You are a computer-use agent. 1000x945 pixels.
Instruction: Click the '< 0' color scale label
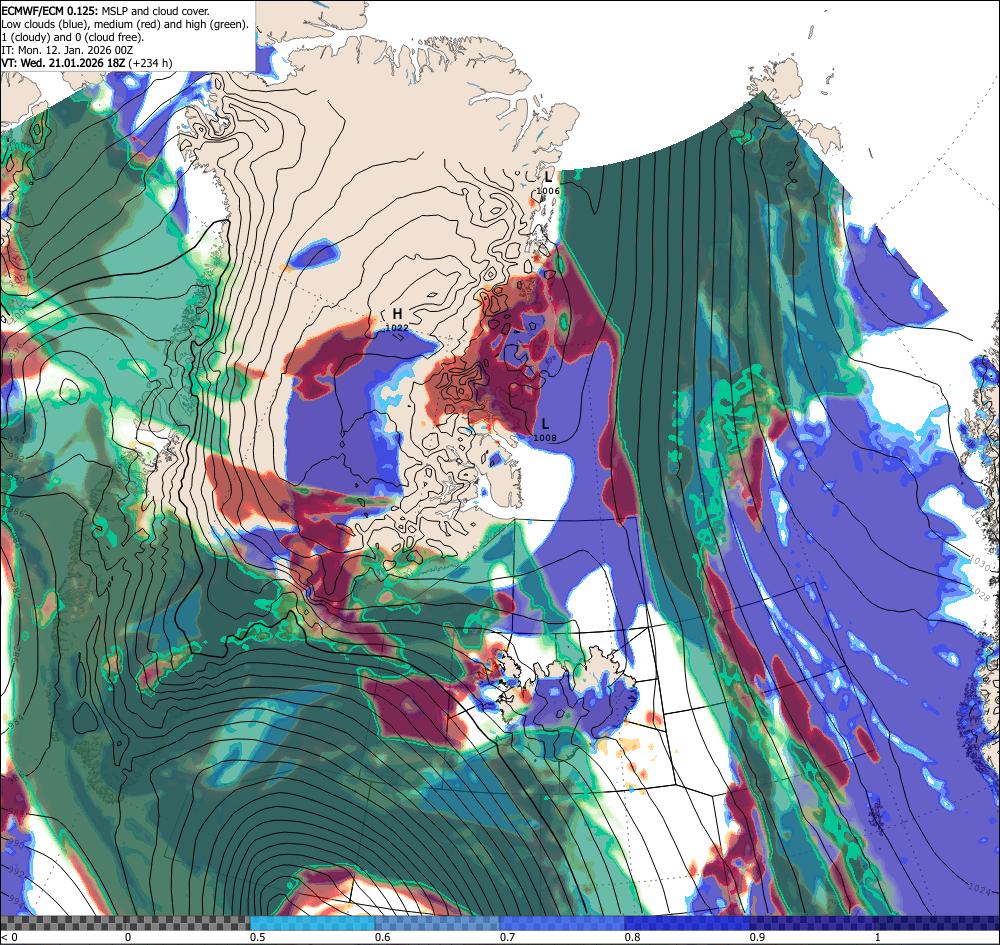point(8,937)
